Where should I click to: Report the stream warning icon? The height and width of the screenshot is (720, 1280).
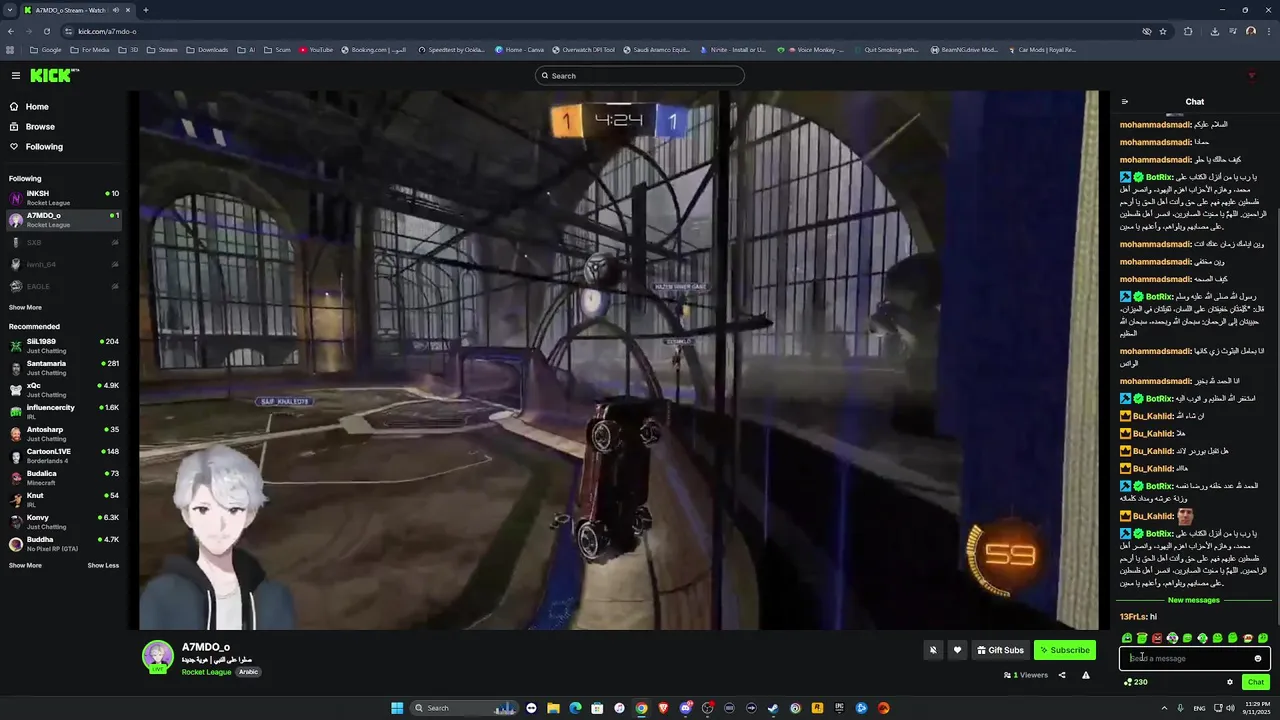coord(1086,675)
